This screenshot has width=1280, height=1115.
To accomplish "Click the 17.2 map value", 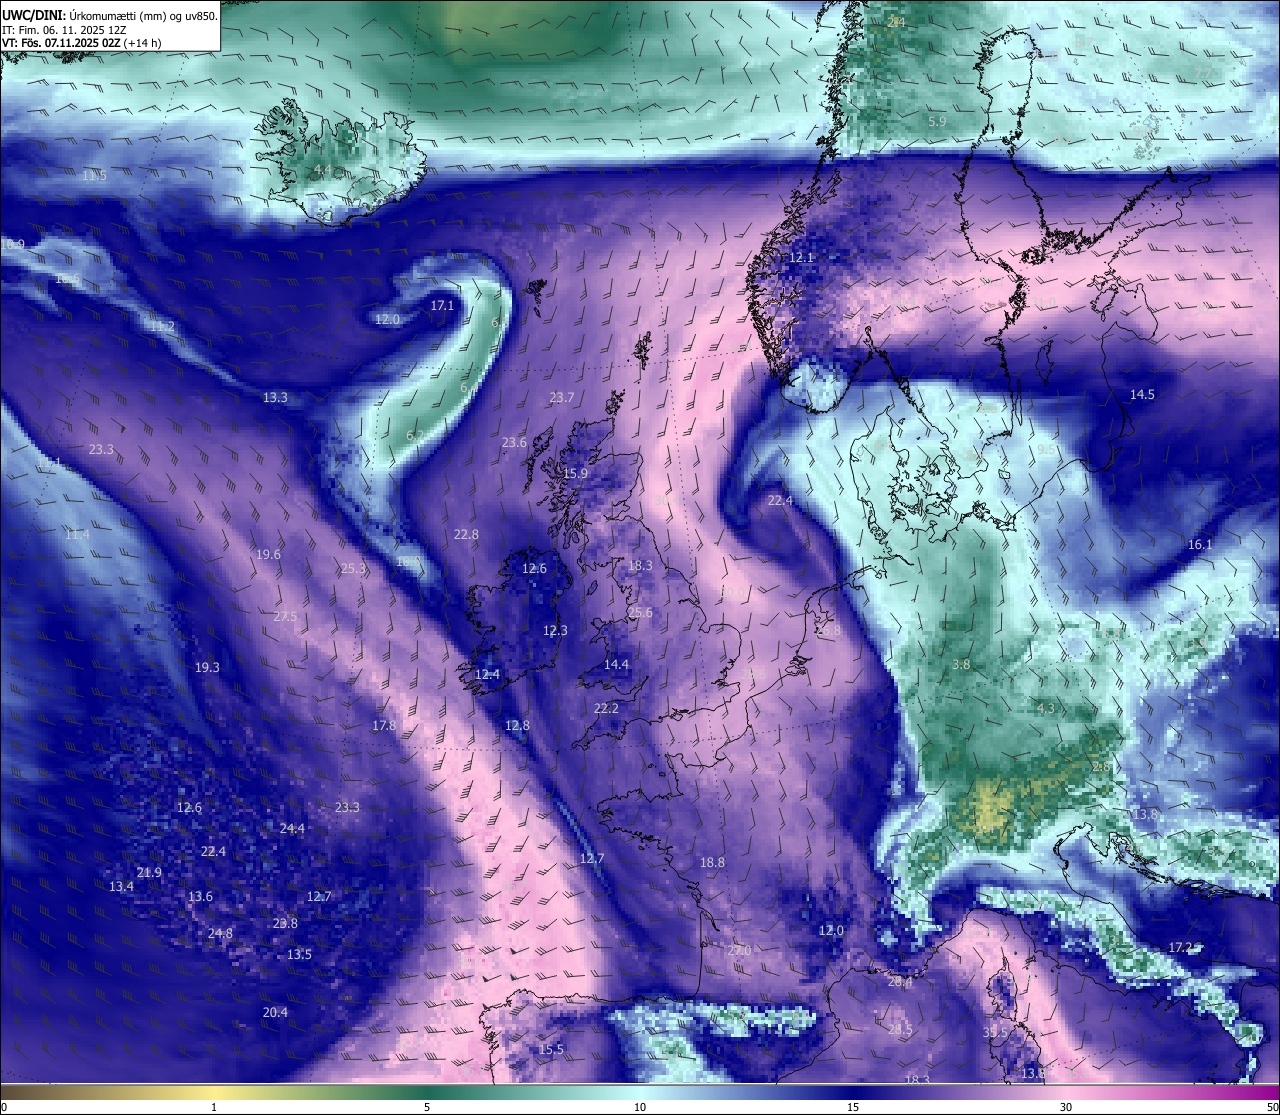I will [x=1181, y=946].
